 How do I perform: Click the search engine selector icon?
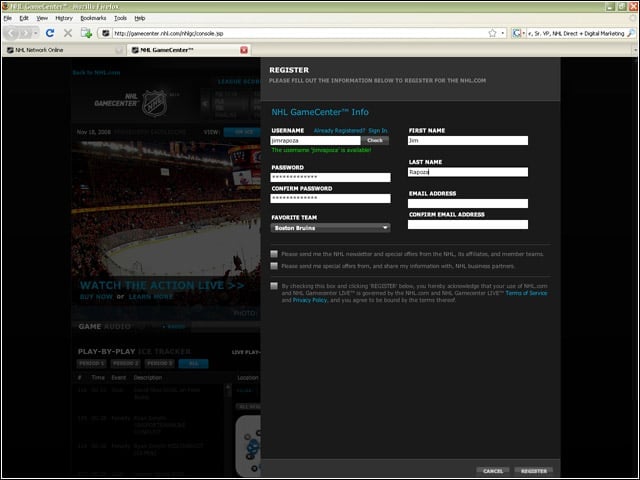click(517, 33)
